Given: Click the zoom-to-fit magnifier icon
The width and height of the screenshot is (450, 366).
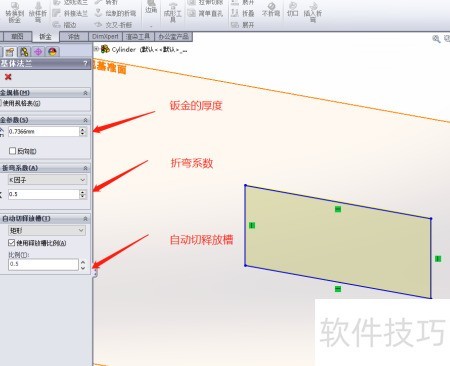Looking at the screenshot, I should [436, 39].
